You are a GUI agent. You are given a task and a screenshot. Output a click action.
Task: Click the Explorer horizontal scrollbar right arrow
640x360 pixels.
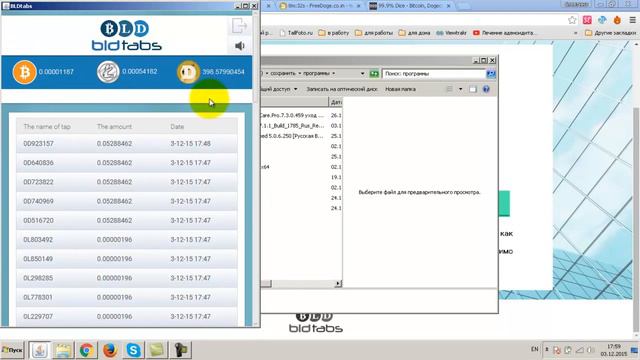pyautogui.click(x=338, y=283)
